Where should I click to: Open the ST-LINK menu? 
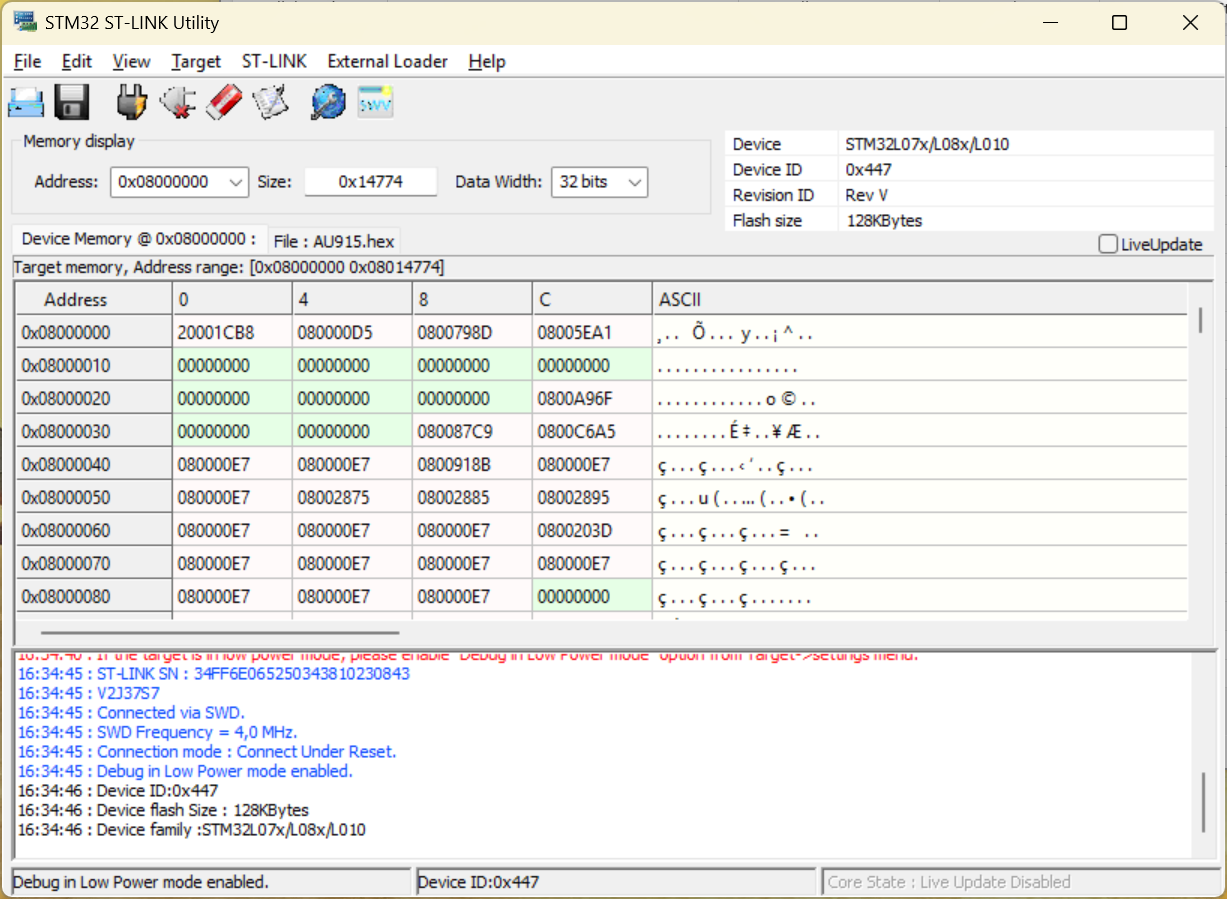274,61
